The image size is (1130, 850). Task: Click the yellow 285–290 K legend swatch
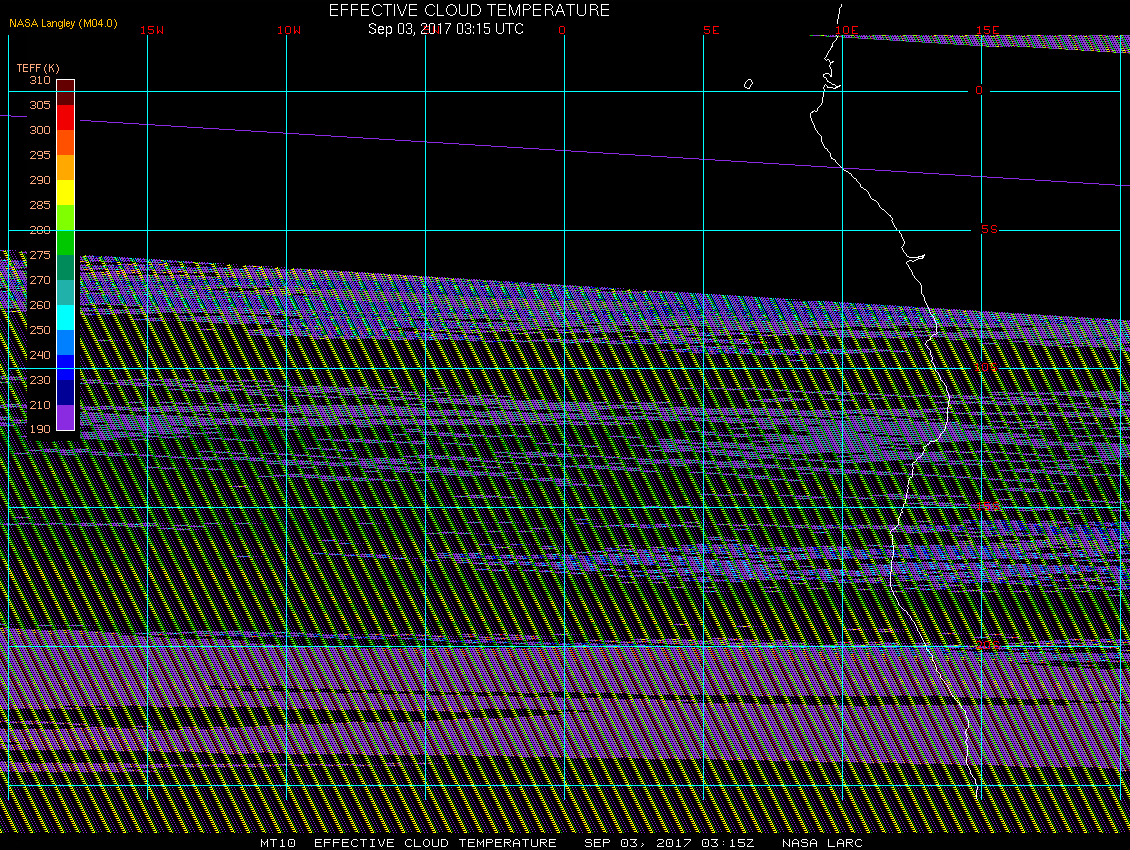pyautogui.click(x=66, y=192)
